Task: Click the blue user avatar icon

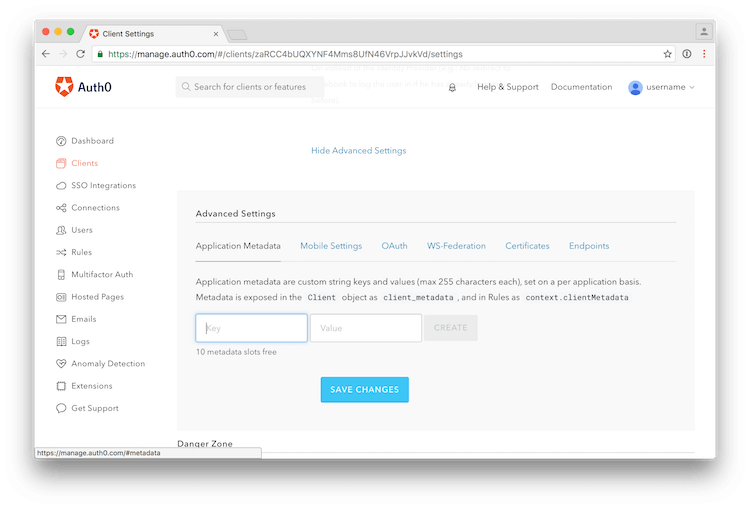Action: 635,88
